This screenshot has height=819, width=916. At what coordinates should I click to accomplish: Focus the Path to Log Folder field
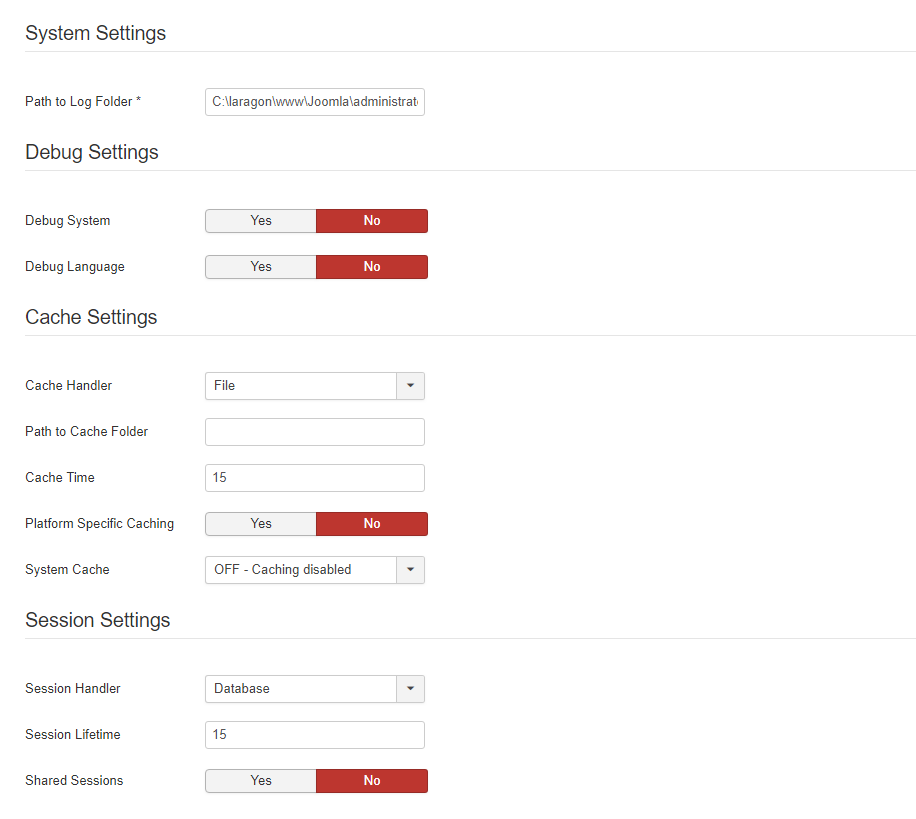(315, 102)
